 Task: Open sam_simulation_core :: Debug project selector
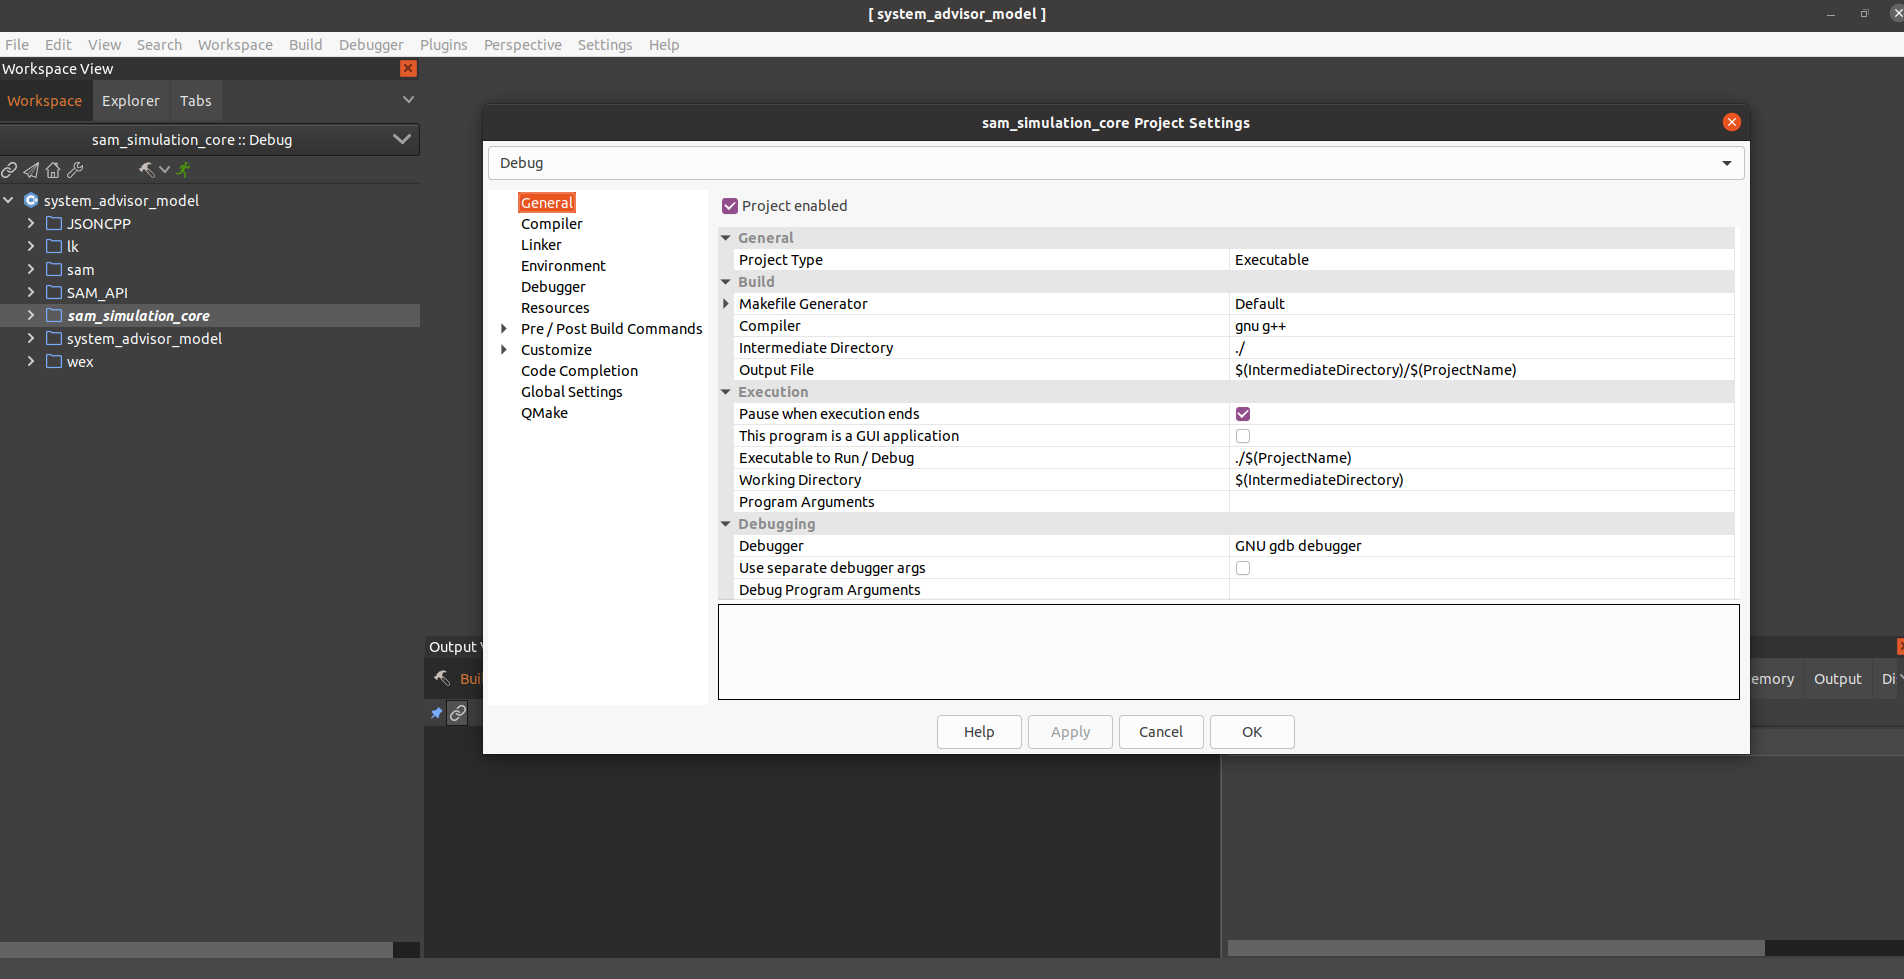tap(209, 140)
